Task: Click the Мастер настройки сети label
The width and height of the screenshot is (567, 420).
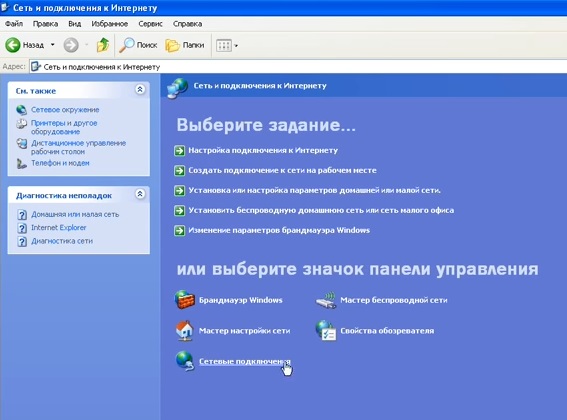Action: pos(244,331)
